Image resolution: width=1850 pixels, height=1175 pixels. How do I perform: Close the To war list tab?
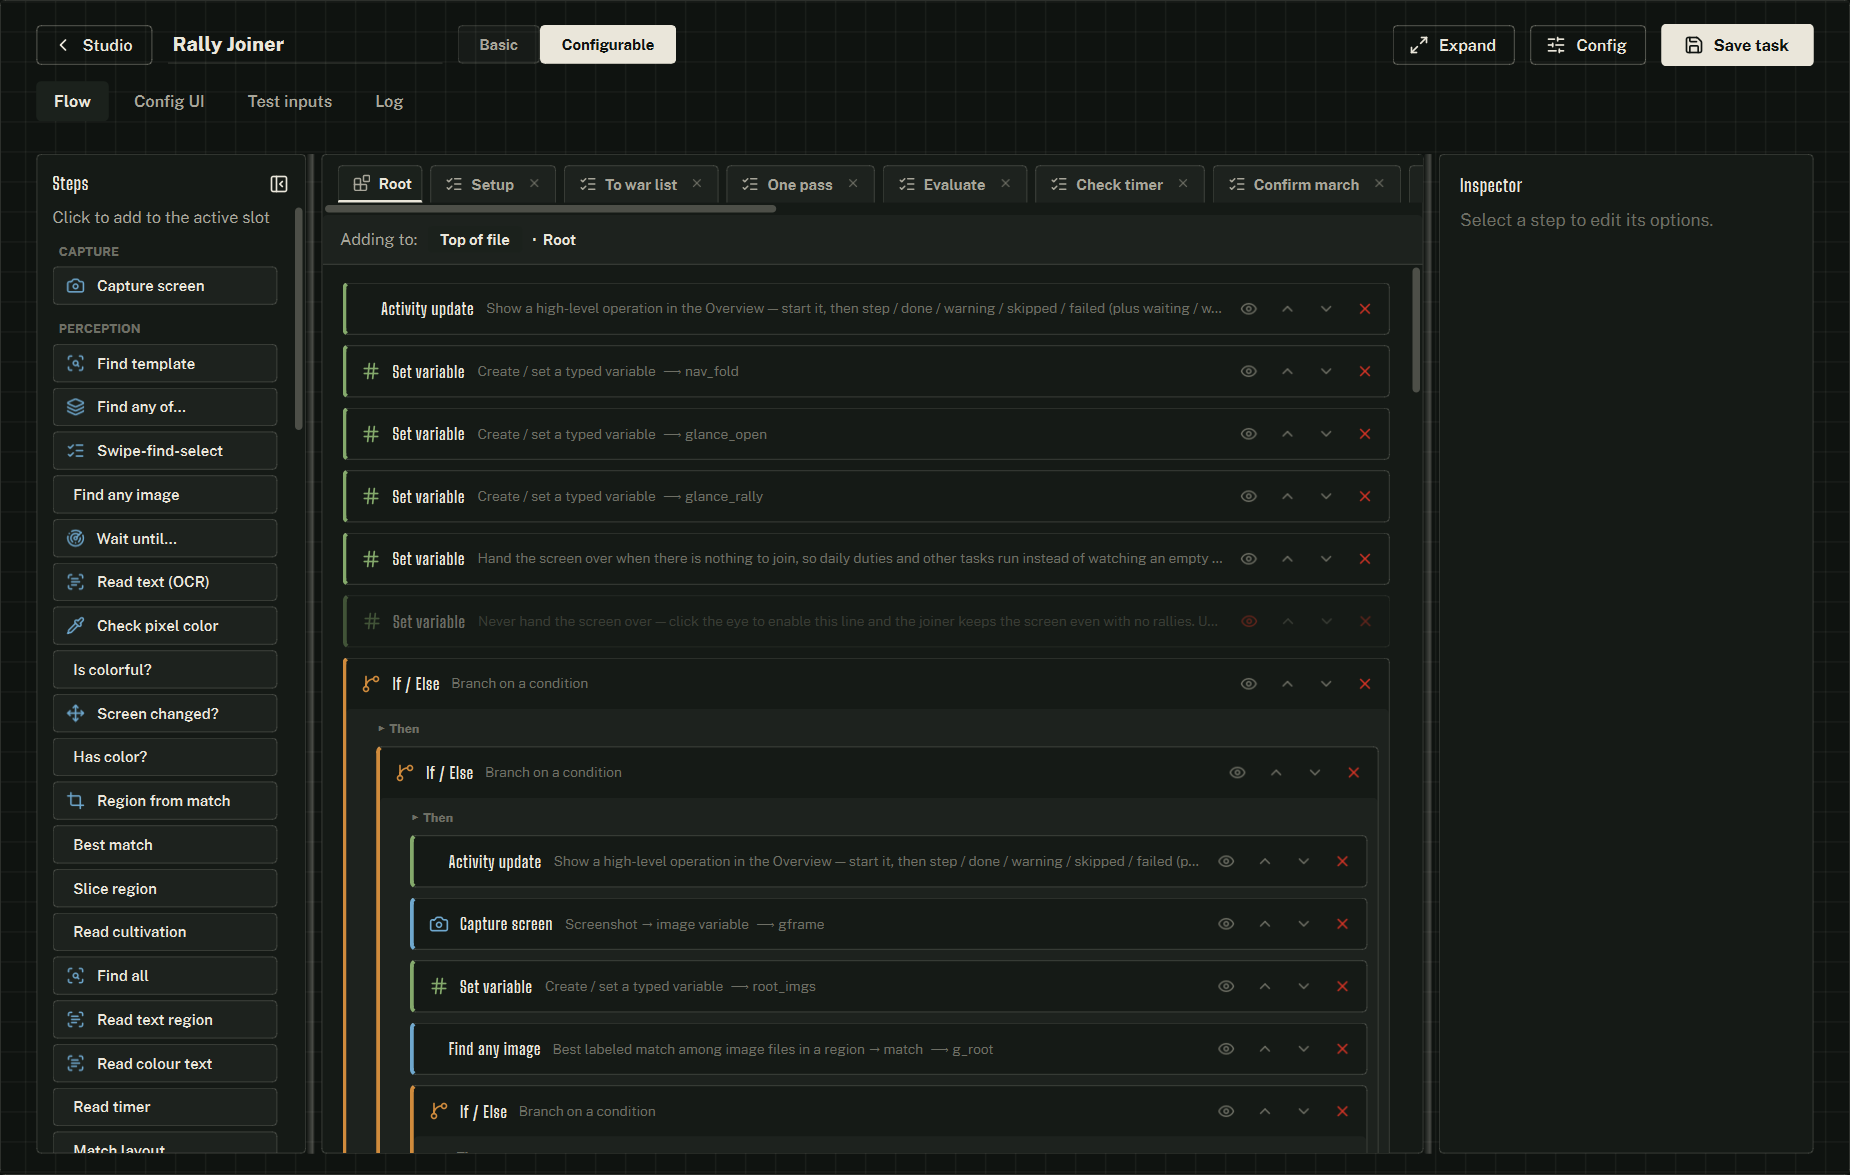(x=697, y=184)
